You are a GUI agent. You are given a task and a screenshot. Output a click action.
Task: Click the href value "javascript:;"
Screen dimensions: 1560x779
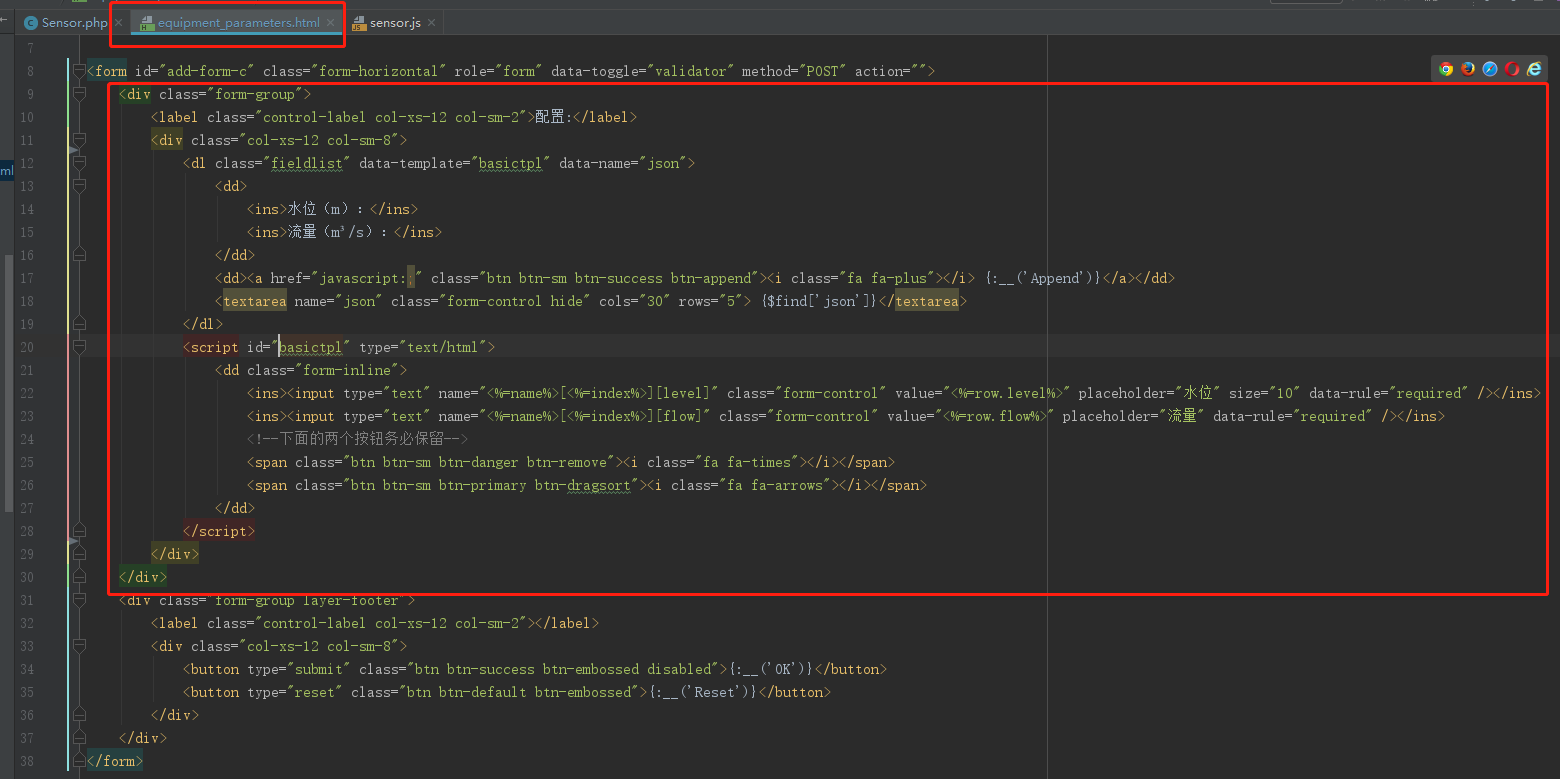[x=367, y=278]
